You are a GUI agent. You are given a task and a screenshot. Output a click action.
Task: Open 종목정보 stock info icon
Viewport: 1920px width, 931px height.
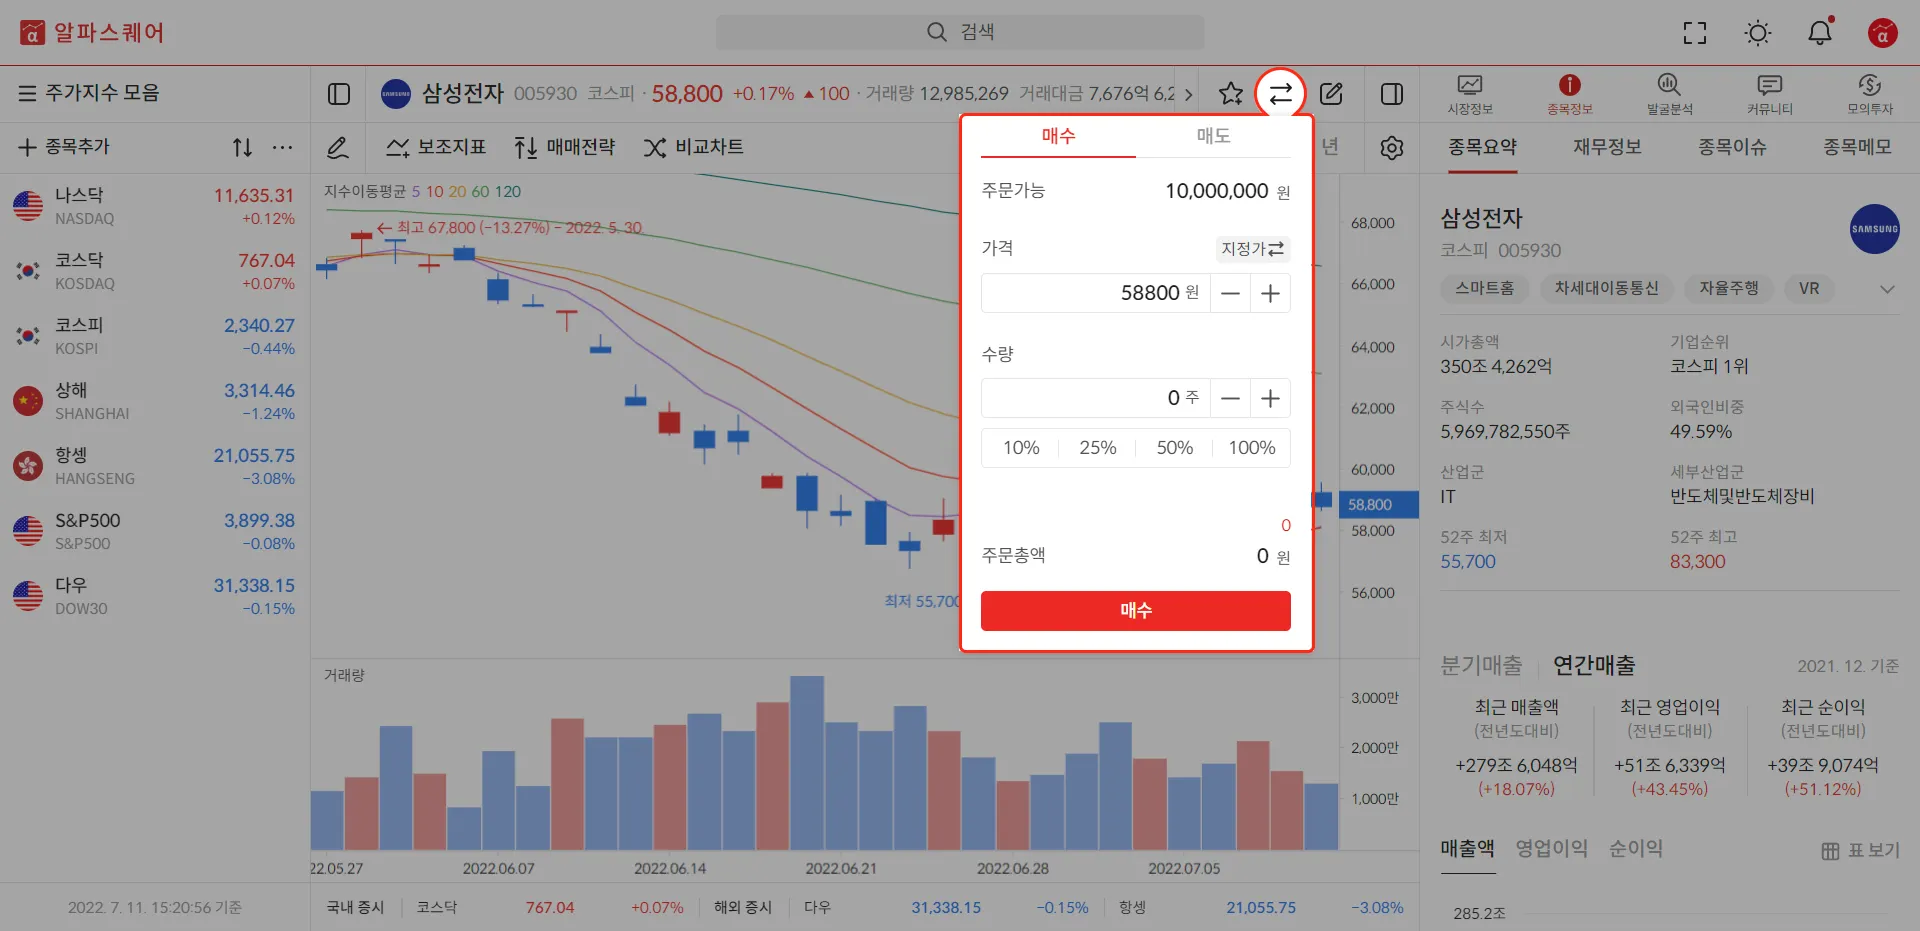1570,94
